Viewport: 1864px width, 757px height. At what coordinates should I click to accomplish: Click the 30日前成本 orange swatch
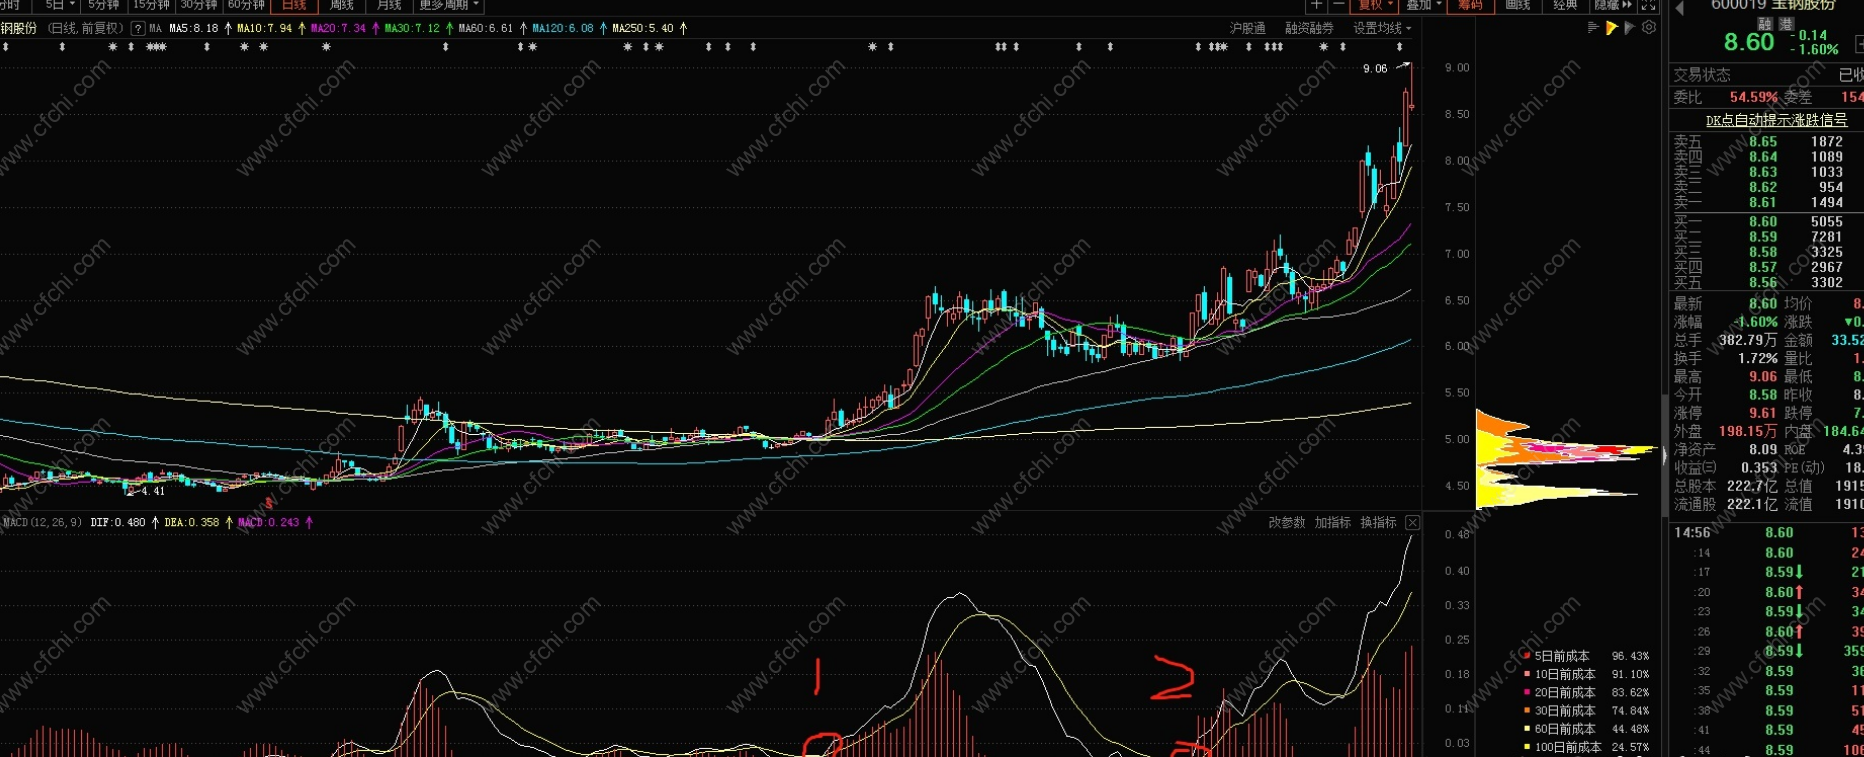pyautogui.click(x=1526, y=710)
